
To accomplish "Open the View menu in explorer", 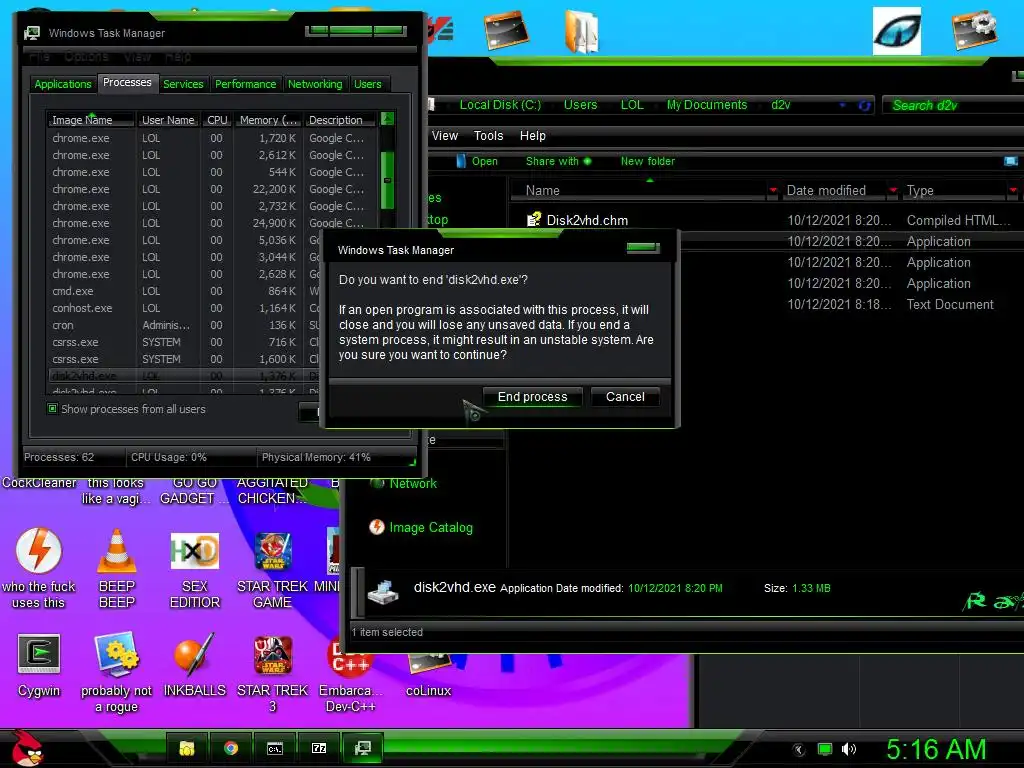I will 445,136.
